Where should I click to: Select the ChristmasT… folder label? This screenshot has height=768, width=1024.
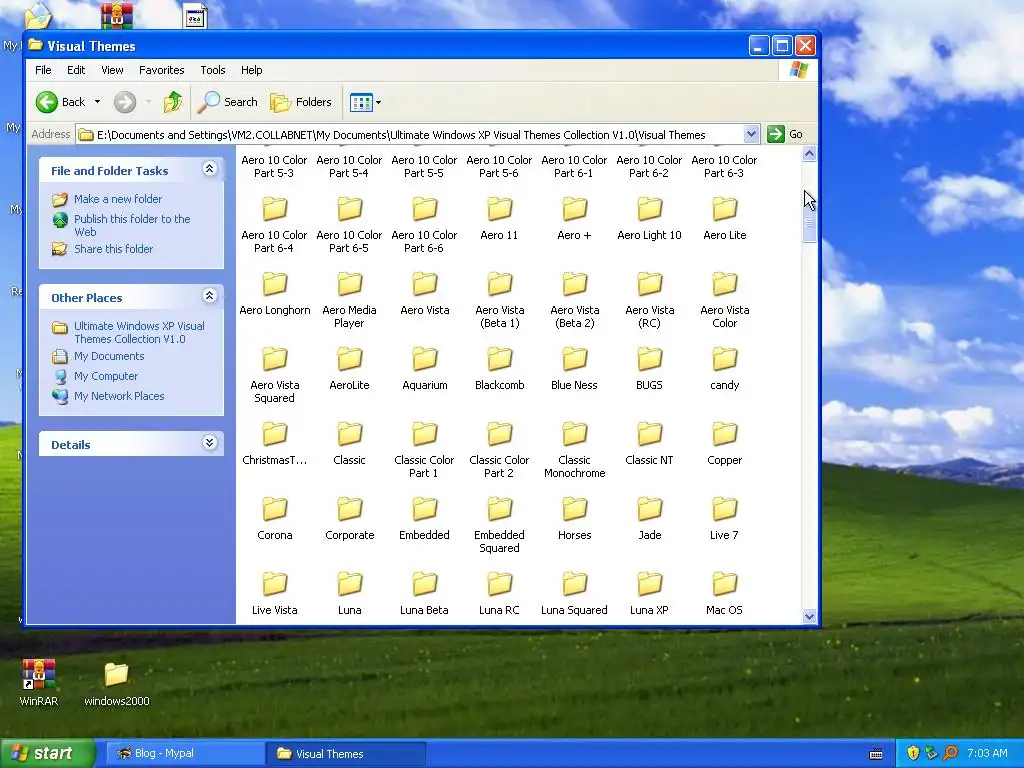[274, 460]
